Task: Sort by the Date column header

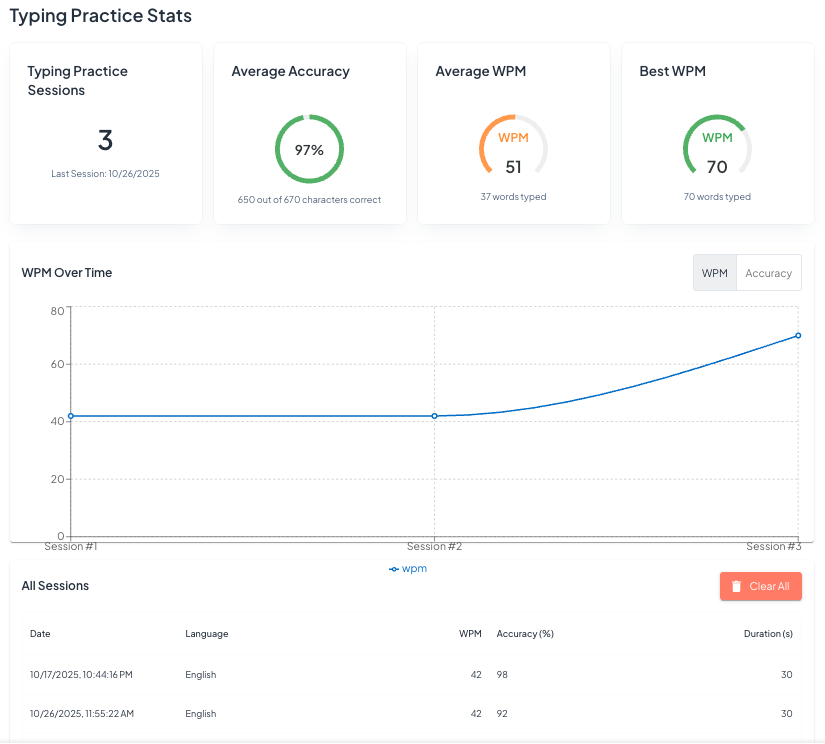Action: click(40, 634)
